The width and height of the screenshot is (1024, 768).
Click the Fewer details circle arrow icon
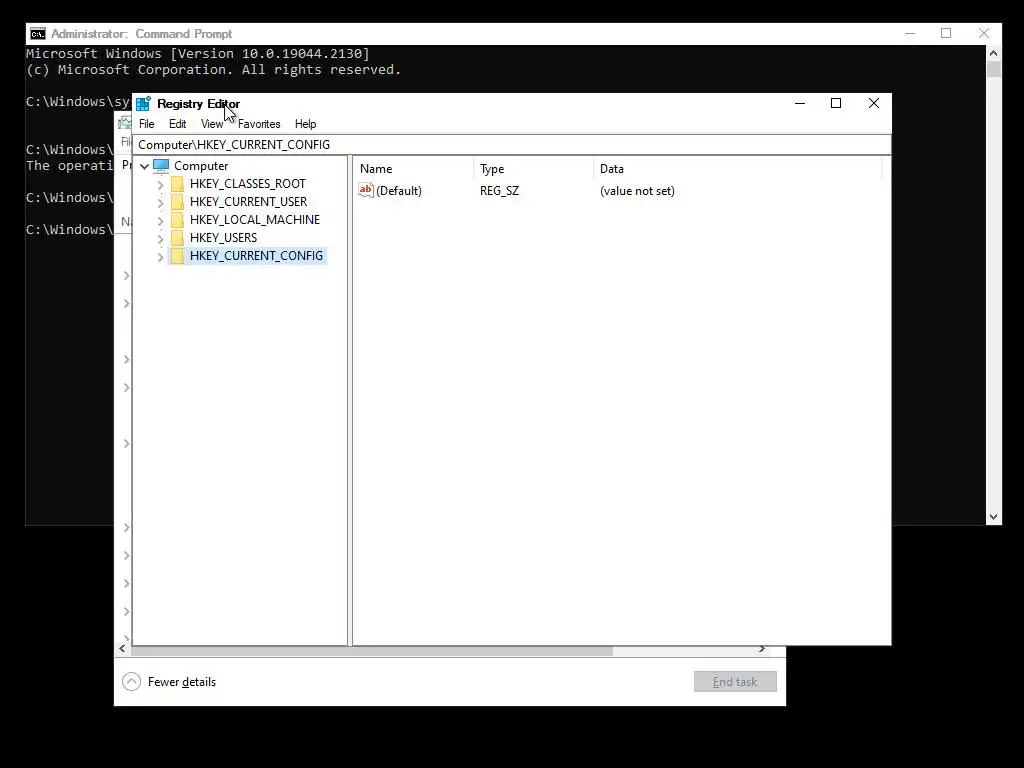131,682
